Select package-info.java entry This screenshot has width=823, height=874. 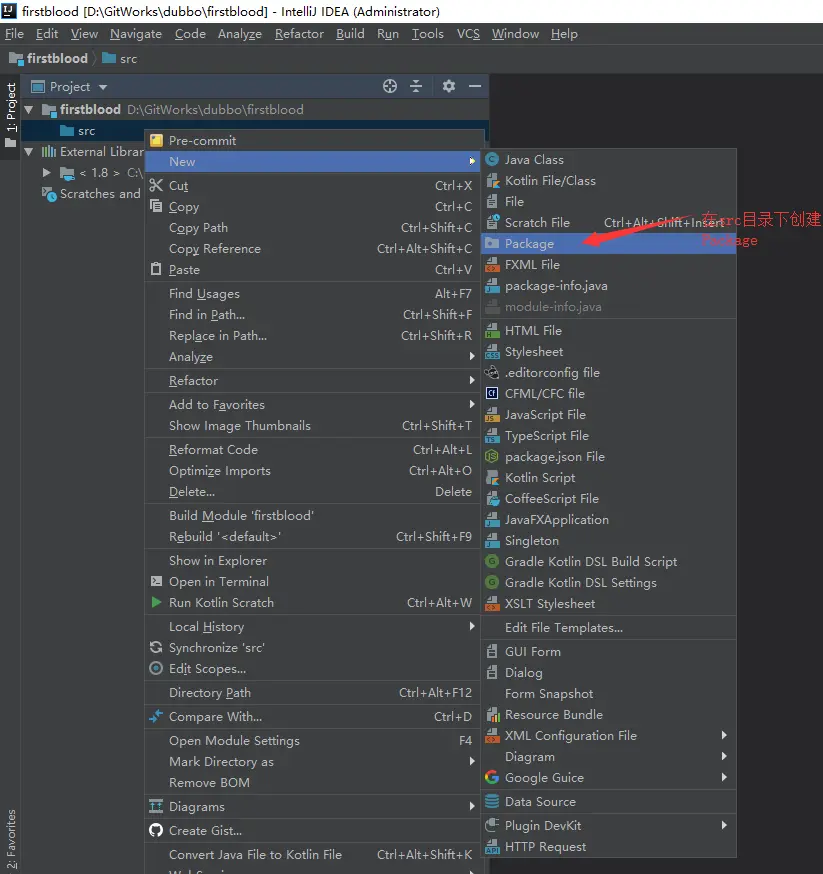(608, 286)
